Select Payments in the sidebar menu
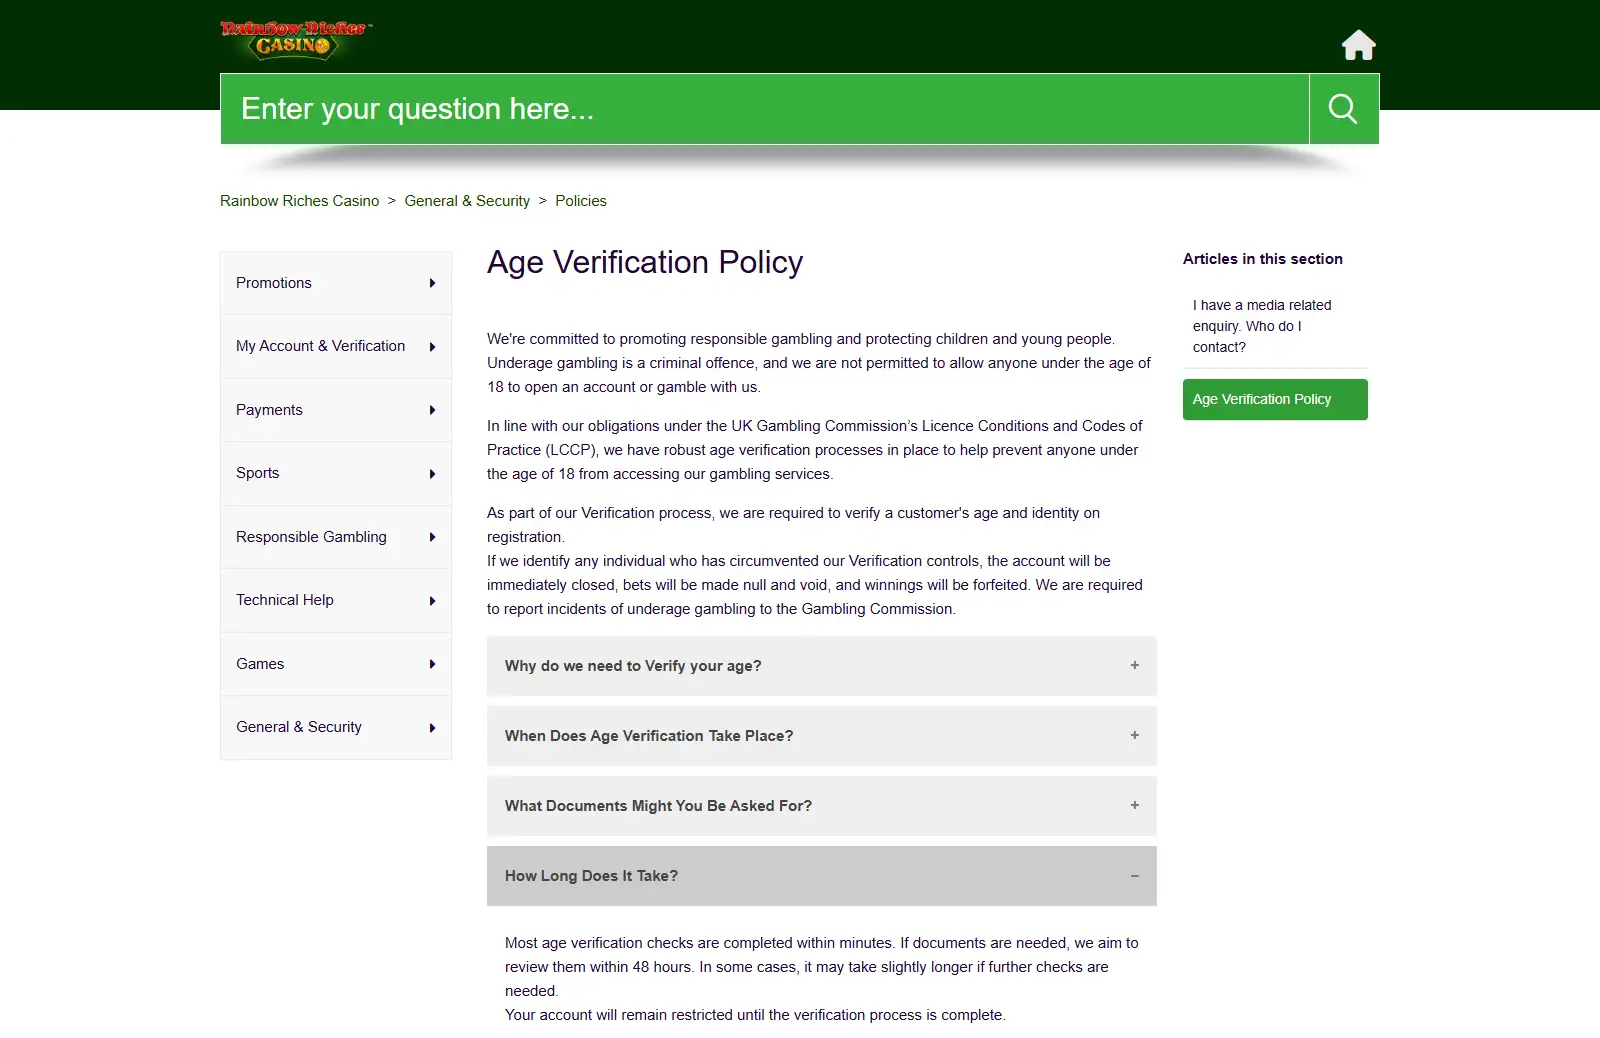The width and height of the screenshot is (1600, 1038). (x=336, y=410)
